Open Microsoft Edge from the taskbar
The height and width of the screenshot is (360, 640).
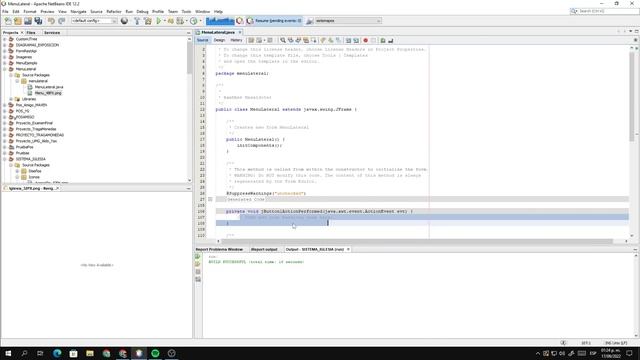57,353
